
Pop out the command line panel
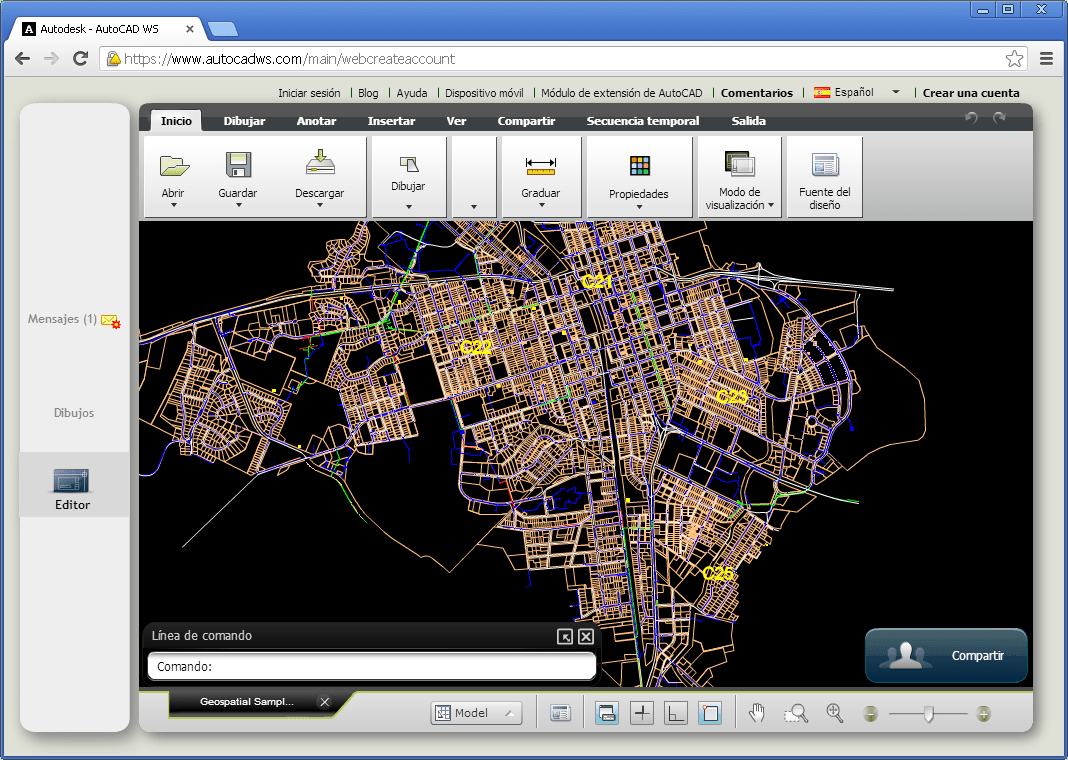click(565, 636)
